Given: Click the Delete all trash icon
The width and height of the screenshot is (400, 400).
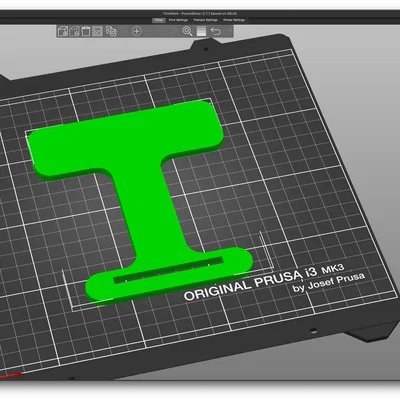Looking at the screenshot, I should click(86, 31).
